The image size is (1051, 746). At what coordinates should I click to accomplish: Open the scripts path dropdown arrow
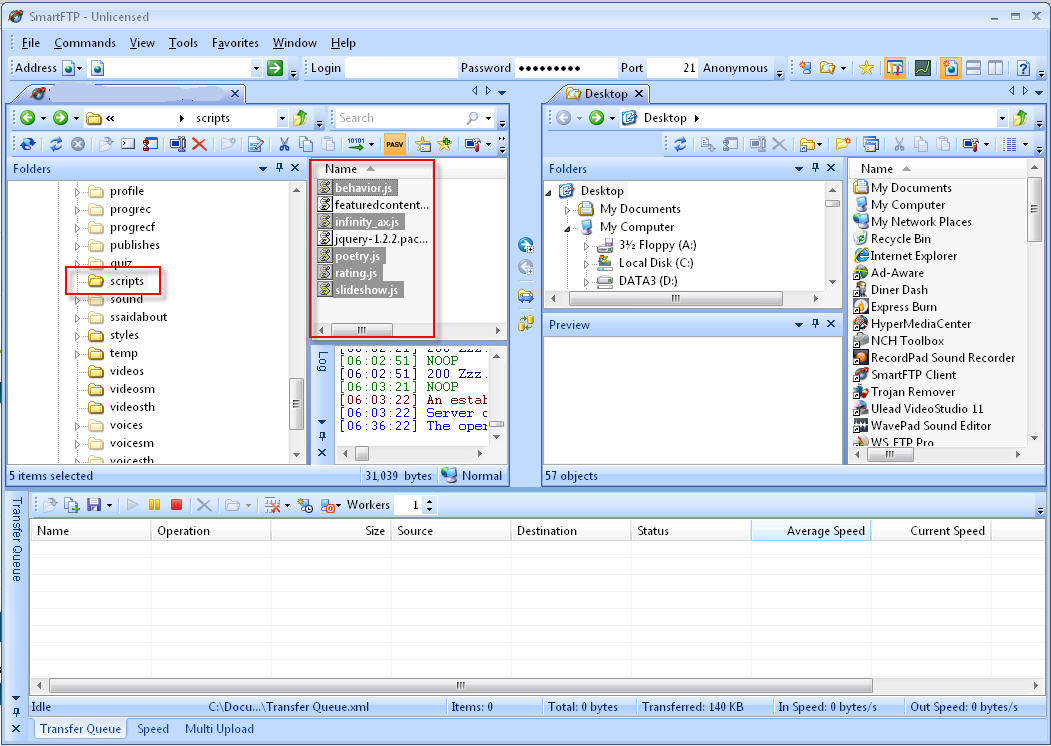[281, 118]
